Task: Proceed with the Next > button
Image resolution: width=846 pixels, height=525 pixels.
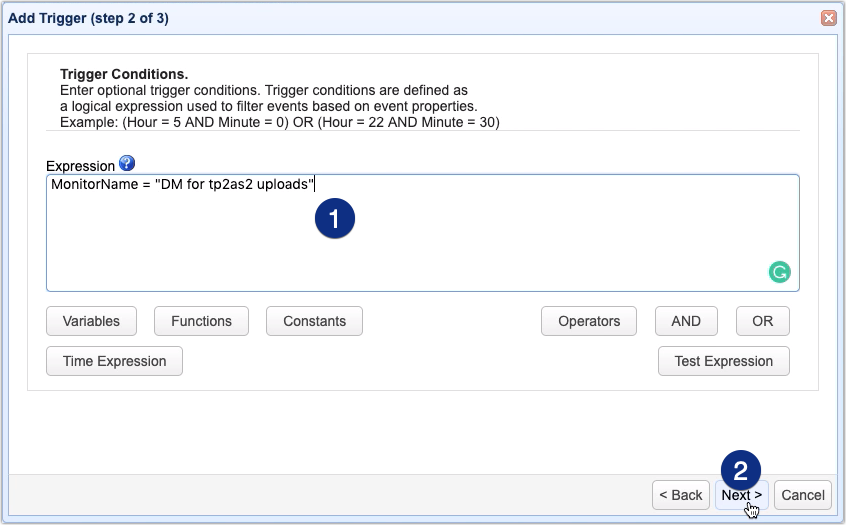Action: click(741, 495)
